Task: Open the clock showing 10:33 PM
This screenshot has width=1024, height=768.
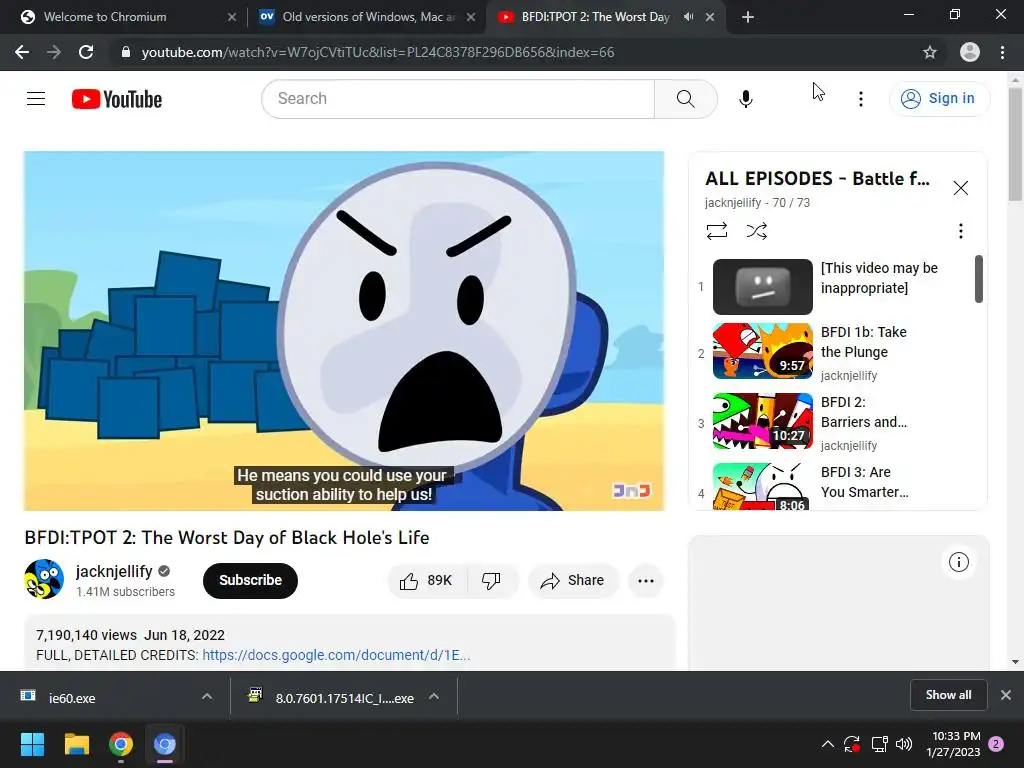Action: coord(953,744)
